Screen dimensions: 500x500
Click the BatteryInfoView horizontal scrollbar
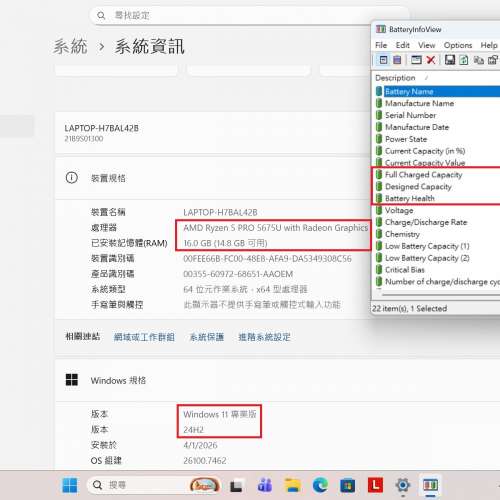441,295
